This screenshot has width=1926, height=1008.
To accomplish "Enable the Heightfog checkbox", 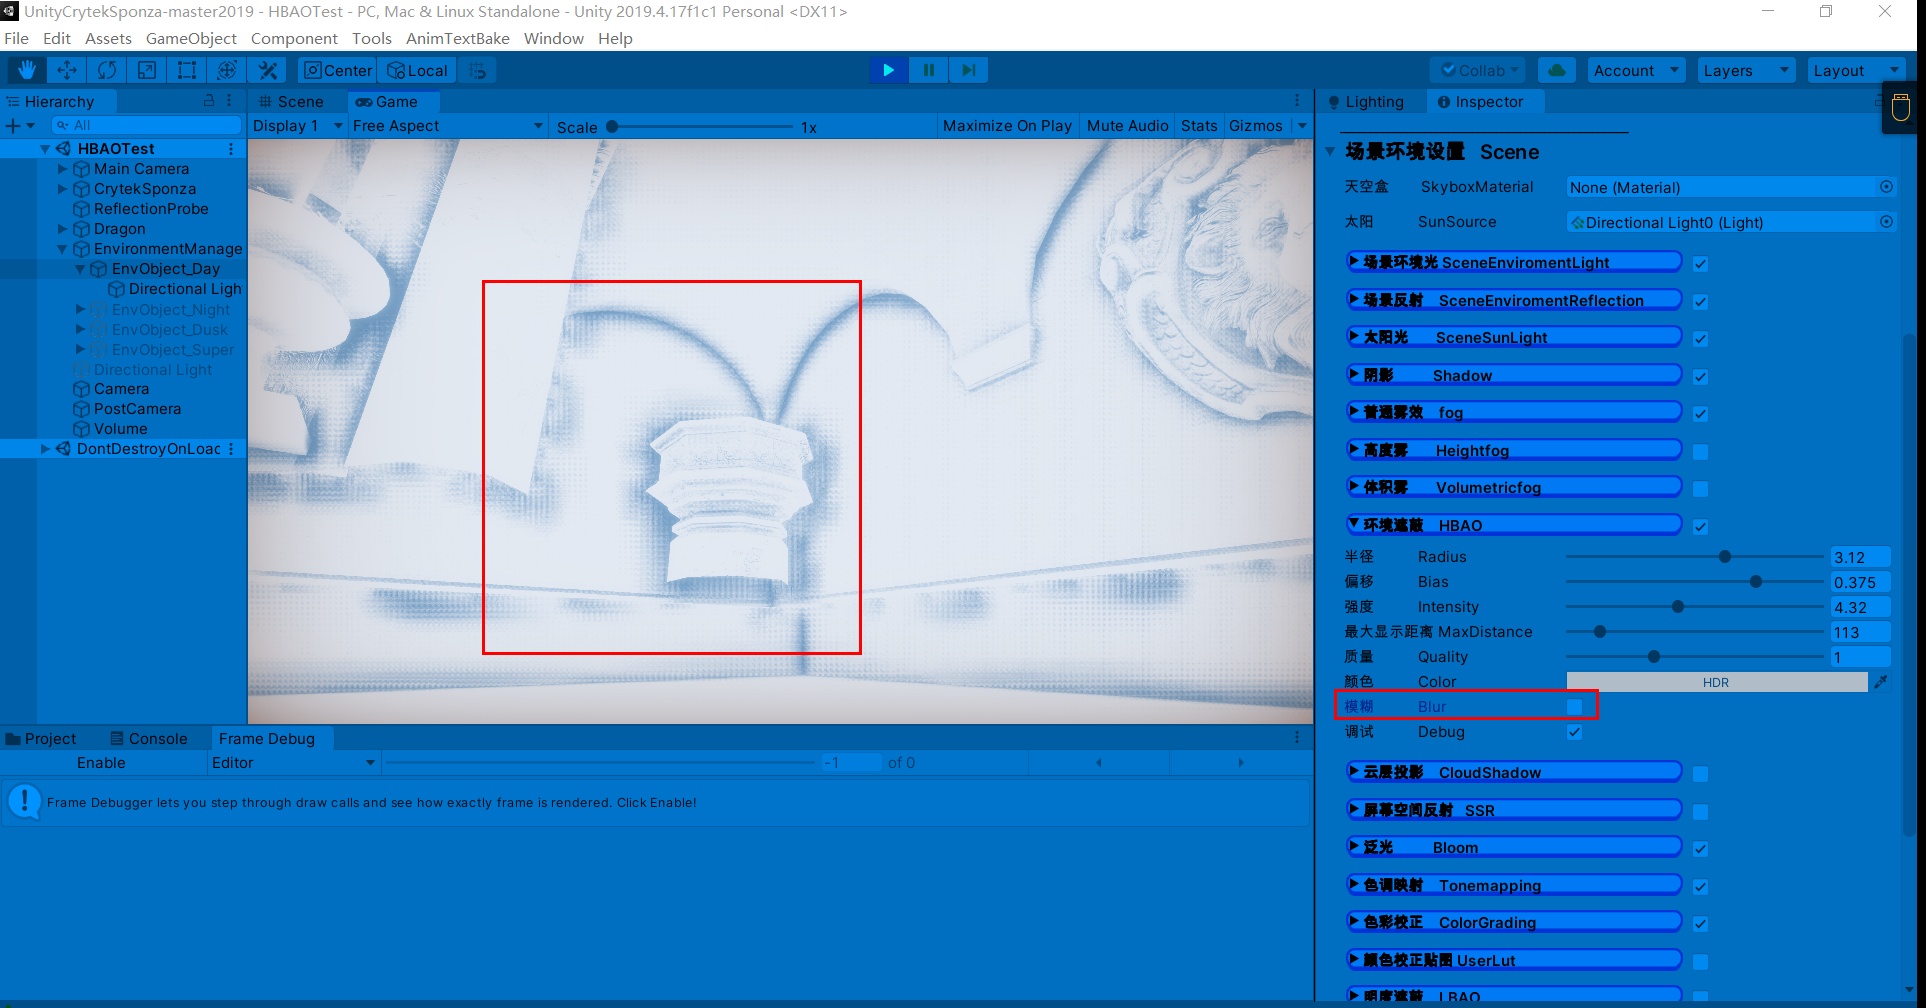I will click(x=1700, y=452).
